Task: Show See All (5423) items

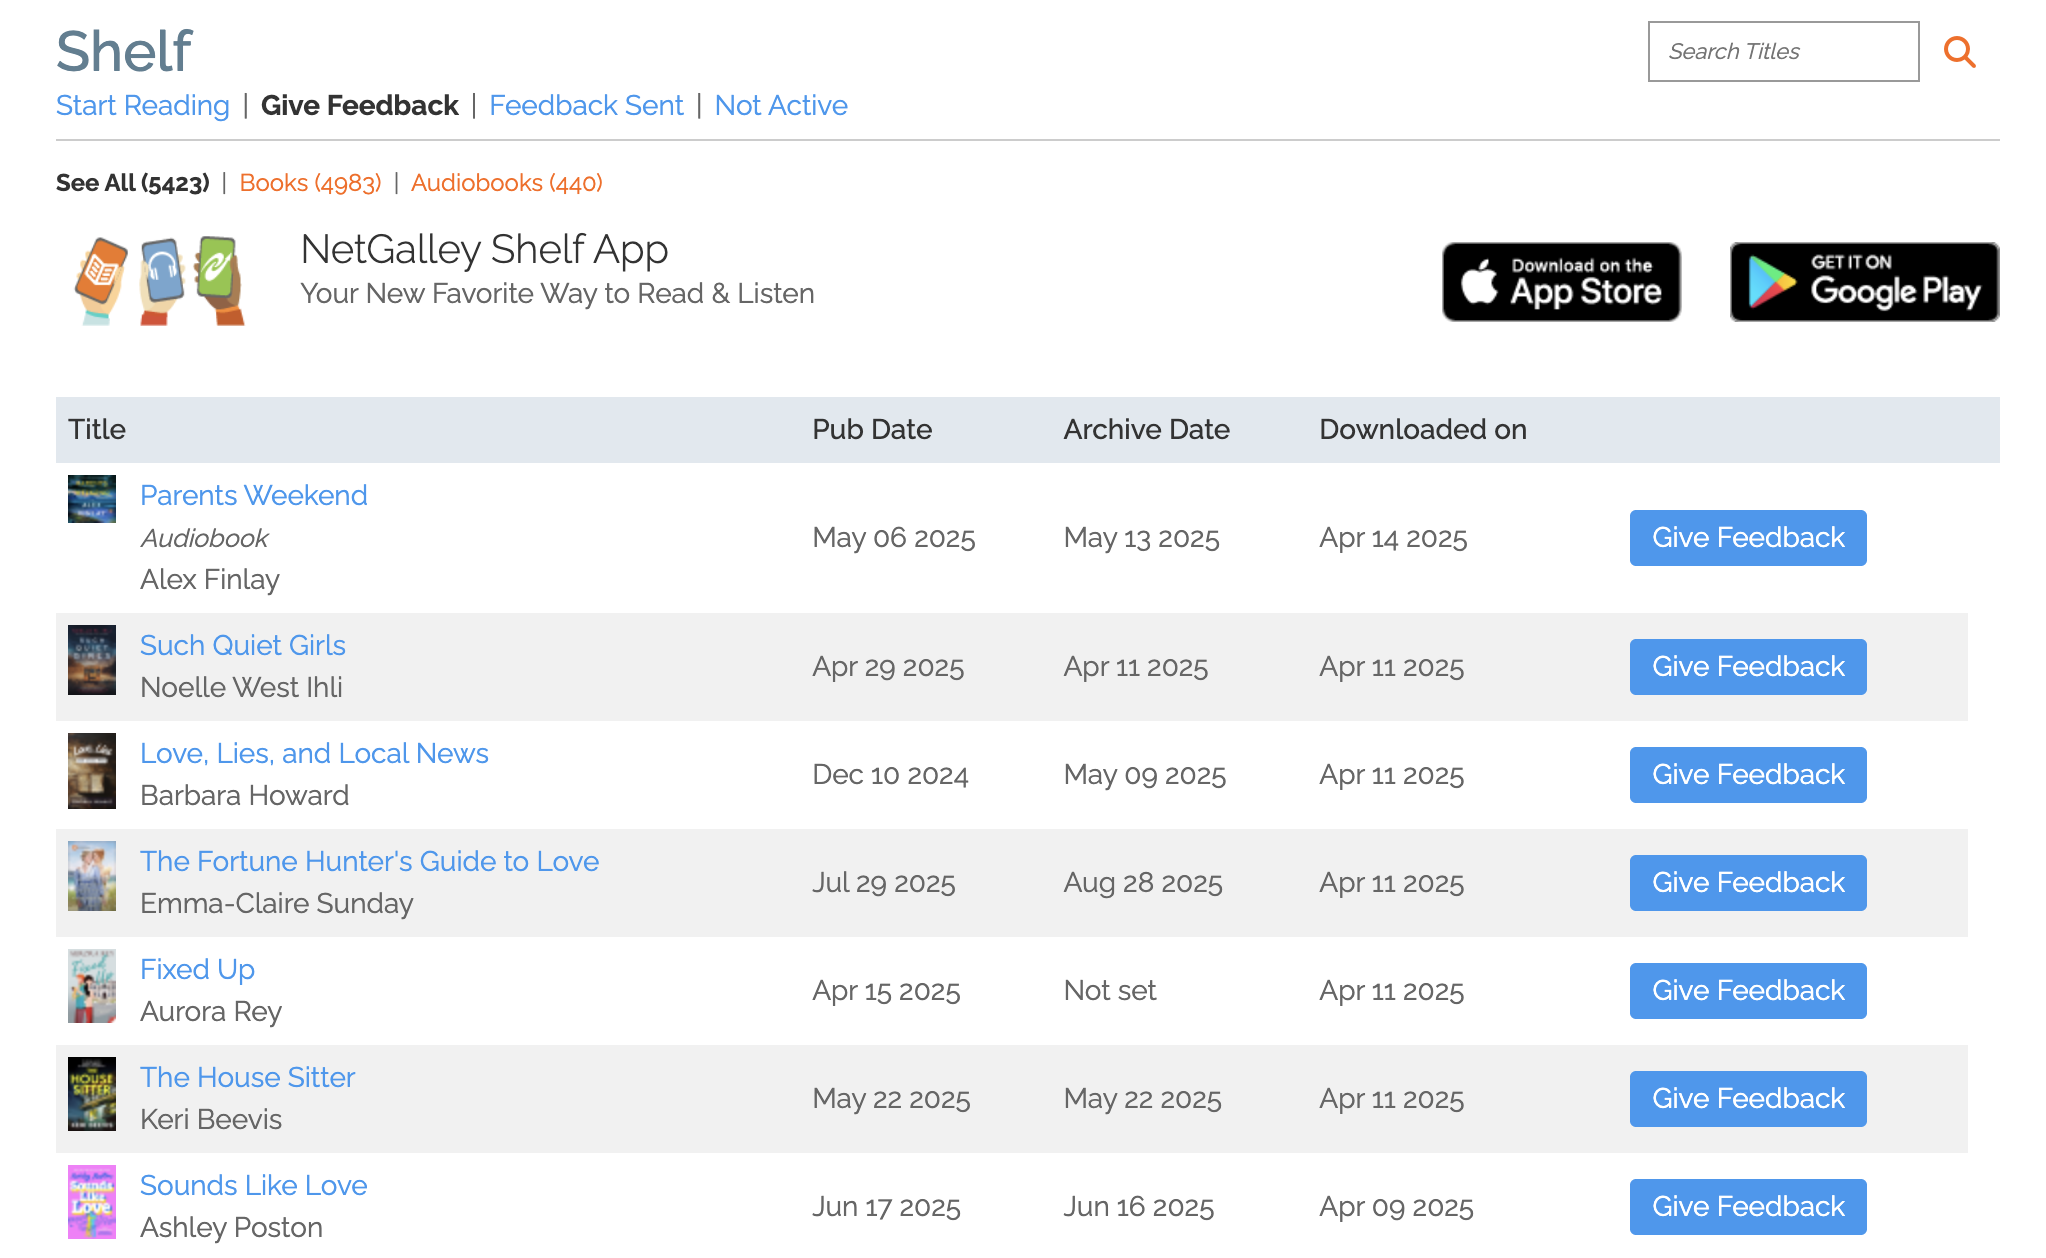Action: pyautogui.click(x=133, y=183)
